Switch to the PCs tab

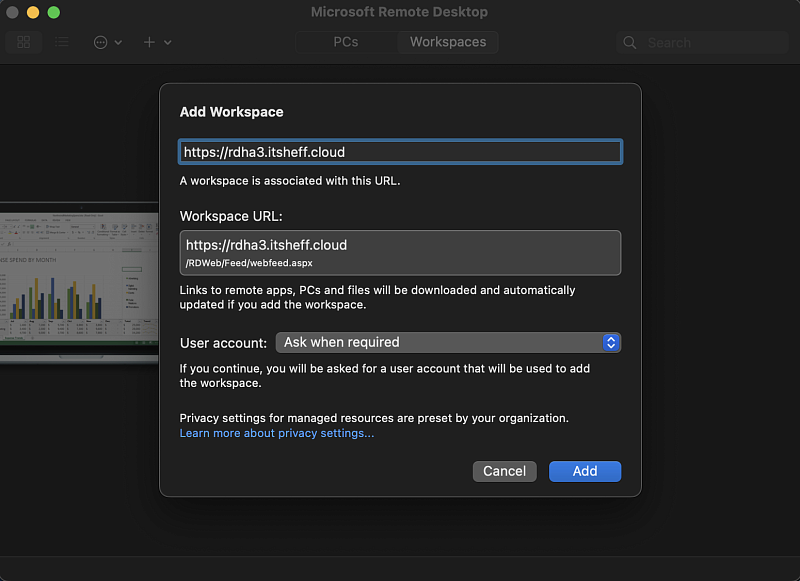point(345,42)
